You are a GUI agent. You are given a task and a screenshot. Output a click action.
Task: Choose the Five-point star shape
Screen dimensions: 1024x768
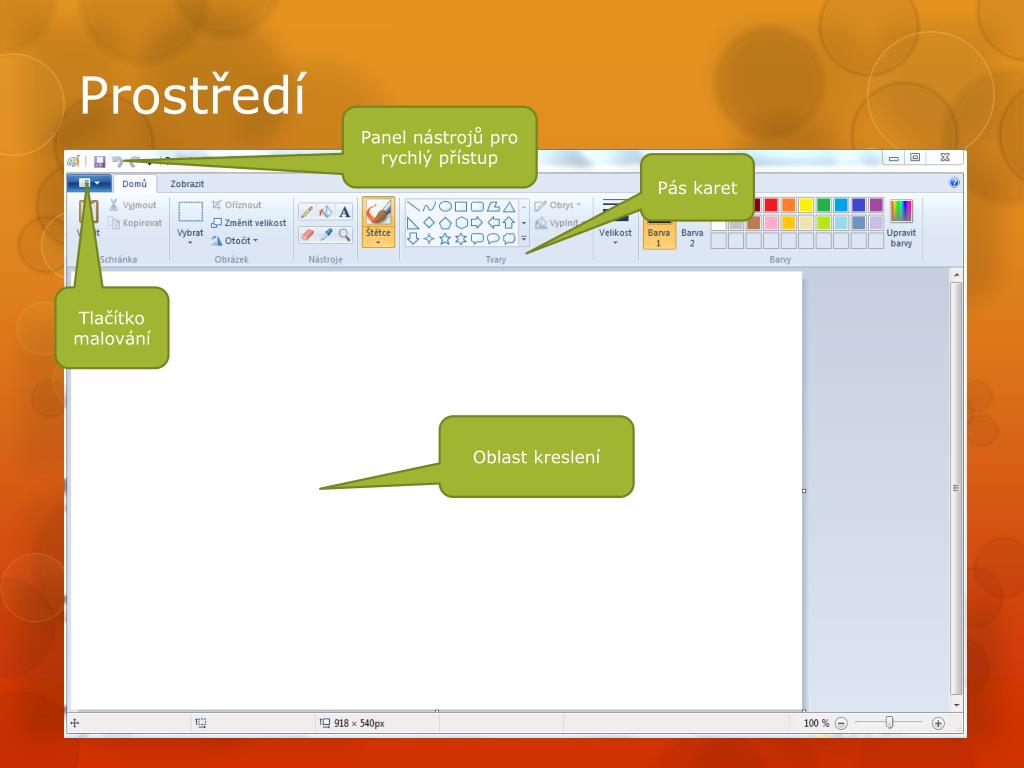445,239
